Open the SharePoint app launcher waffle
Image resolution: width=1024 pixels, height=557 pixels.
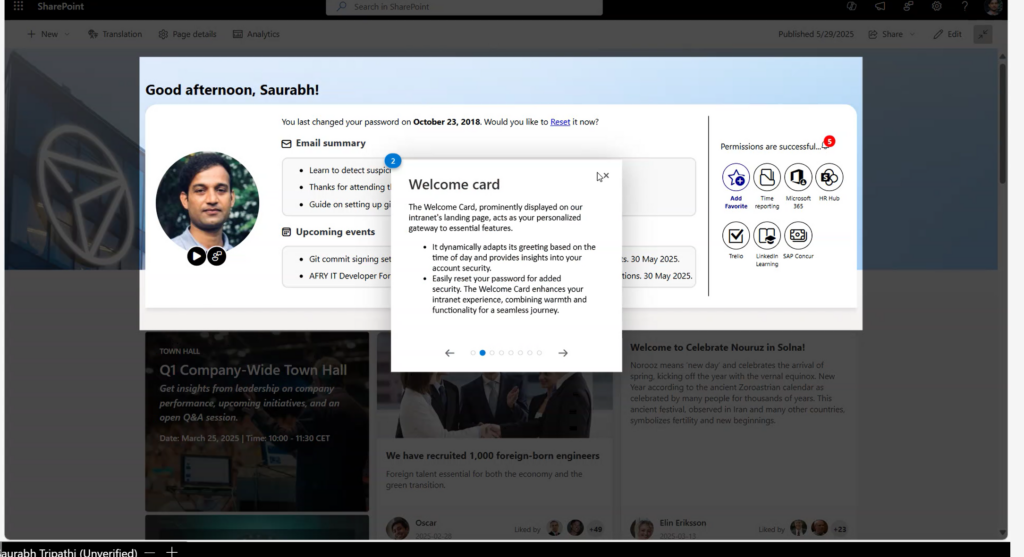click(18, 7)
